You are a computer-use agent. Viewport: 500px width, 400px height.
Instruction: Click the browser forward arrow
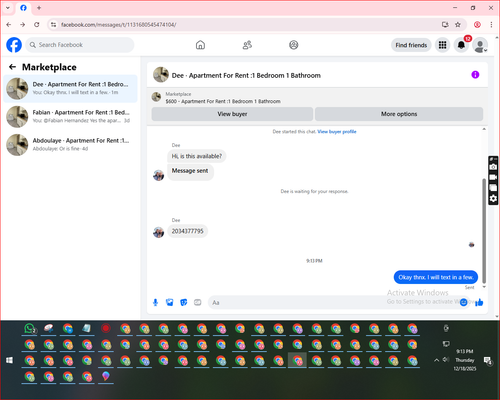[x=22, y=25]
